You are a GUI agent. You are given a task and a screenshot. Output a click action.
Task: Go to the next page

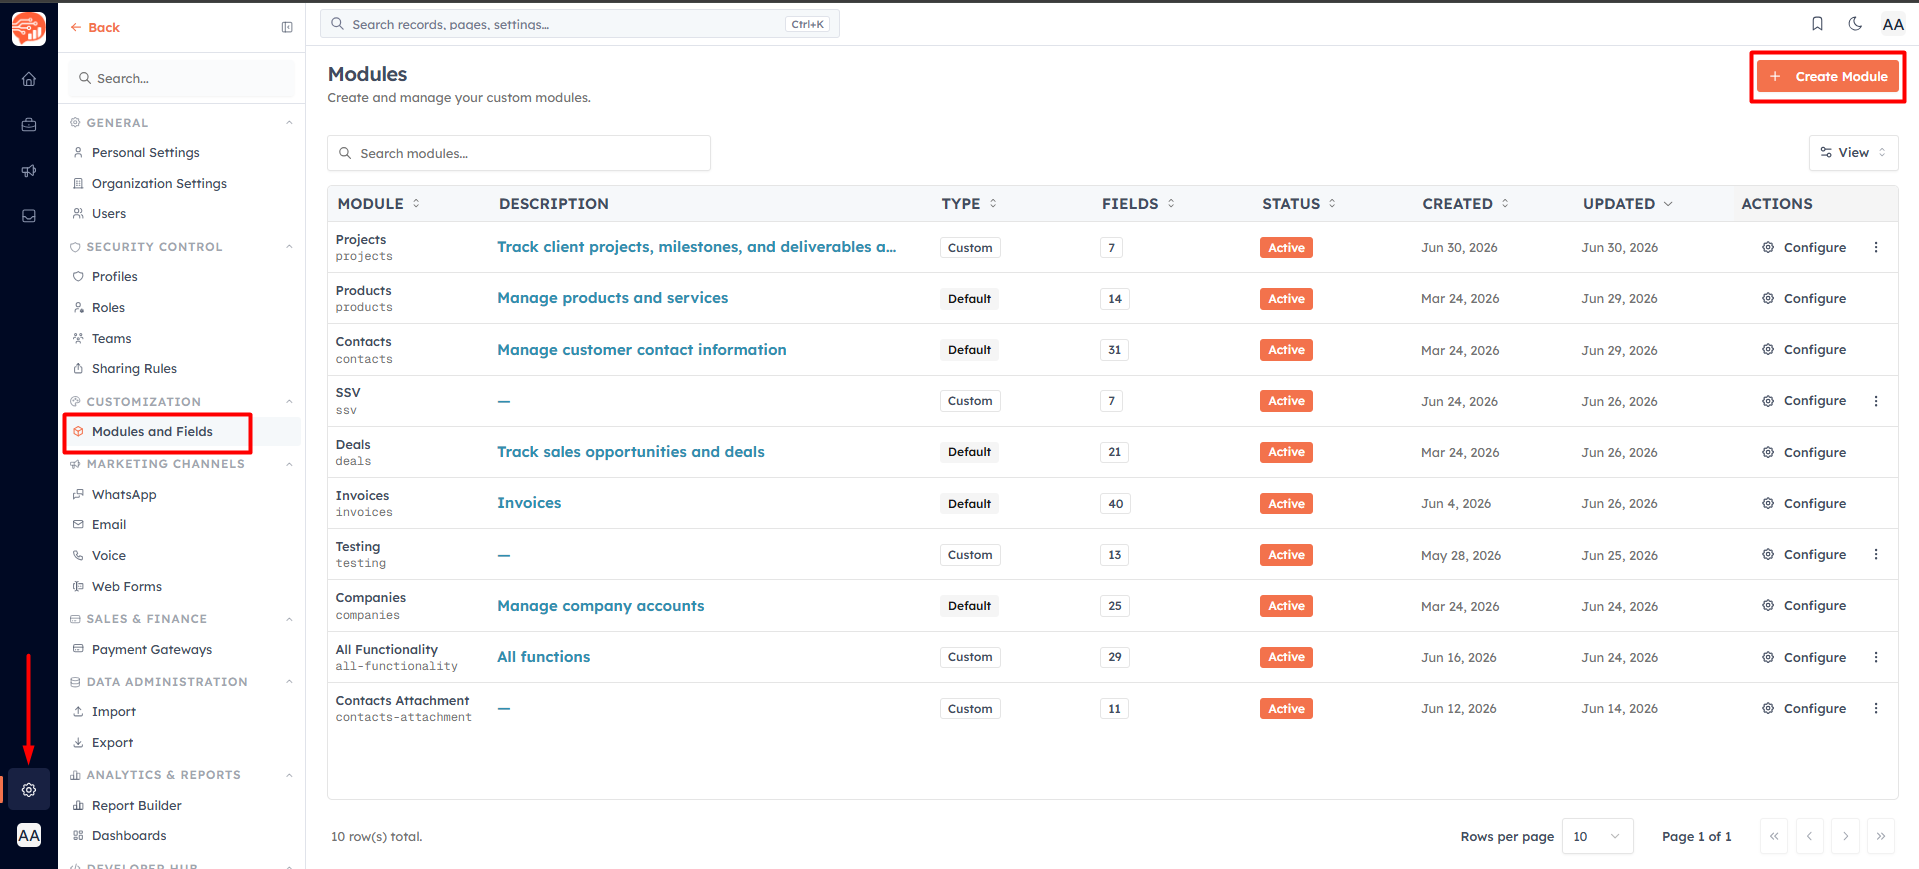point(1845,836)
